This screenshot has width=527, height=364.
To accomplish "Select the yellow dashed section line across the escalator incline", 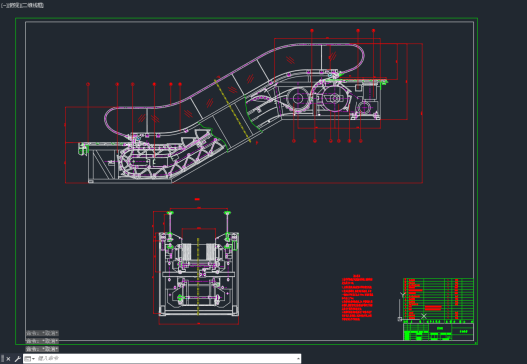I will pos(232,111).
